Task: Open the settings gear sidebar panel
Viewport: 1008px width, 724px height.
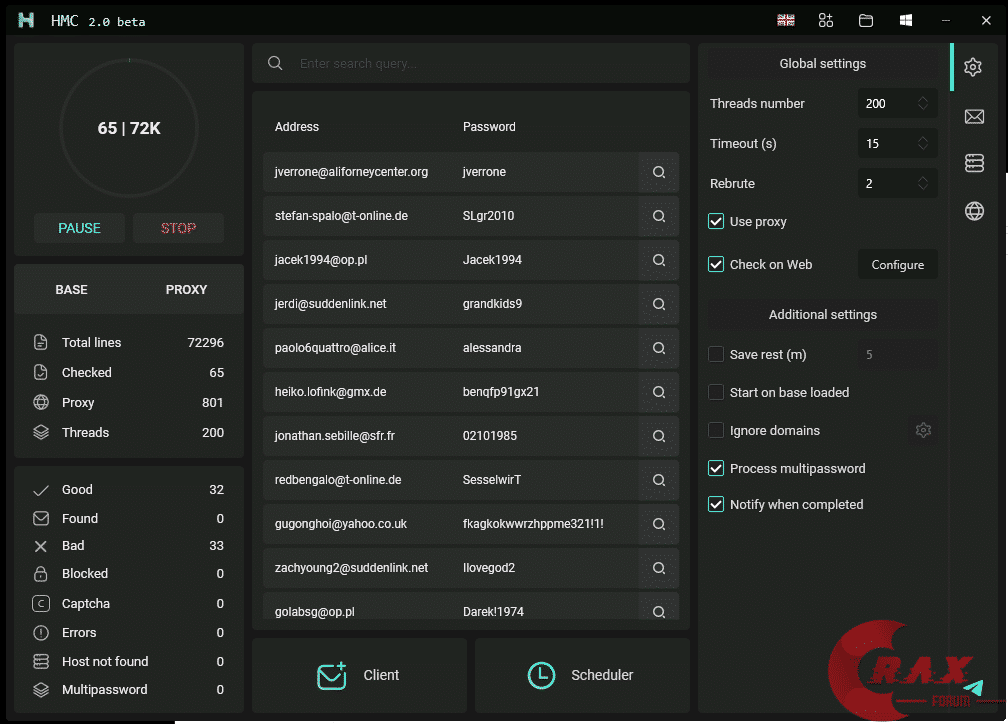Action: pyautogui.click(x=973, y=67)
